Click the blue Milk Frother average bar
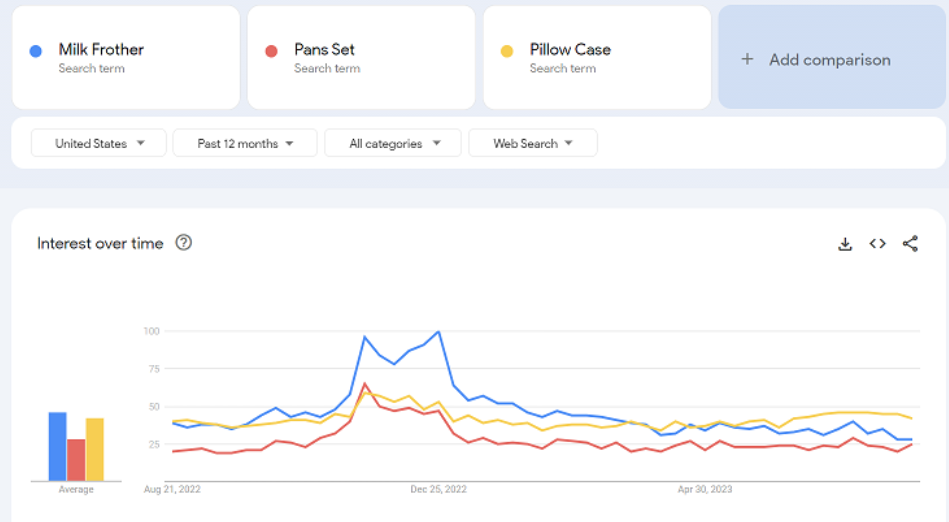The height and width of the screenshot is (522, 949). [57, 446]
